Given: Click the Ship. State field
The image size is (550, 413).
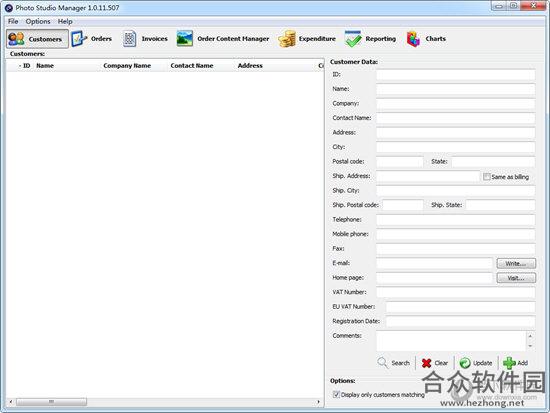Looking at the screenshot, I should 500,205.
